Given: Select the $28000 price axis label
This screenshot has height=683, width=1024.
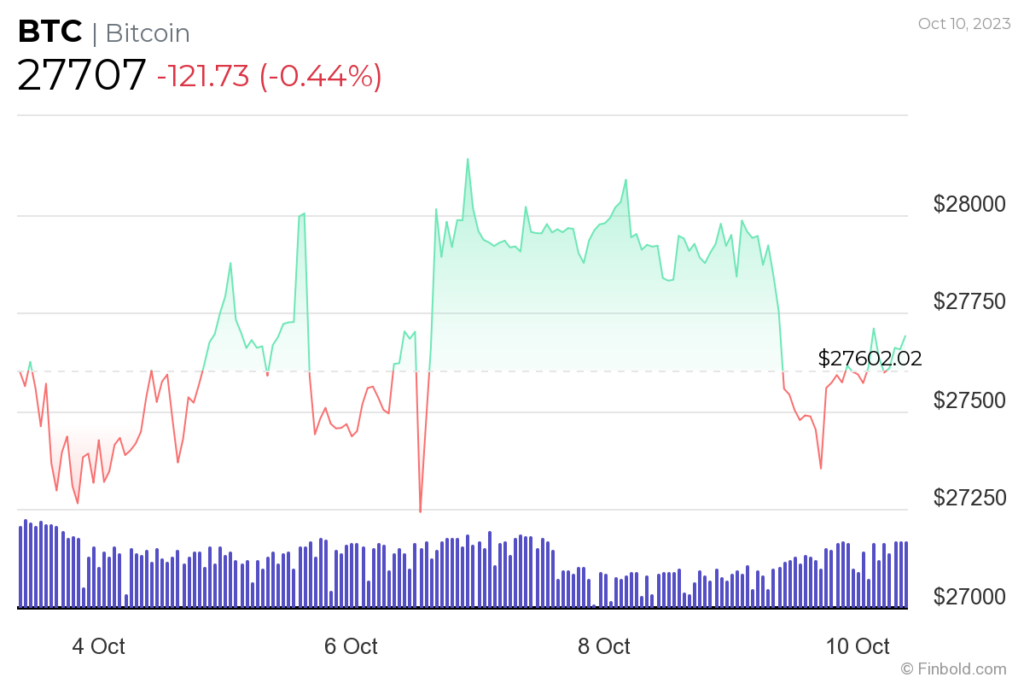Looking at the screenshot, I should 968,205.
